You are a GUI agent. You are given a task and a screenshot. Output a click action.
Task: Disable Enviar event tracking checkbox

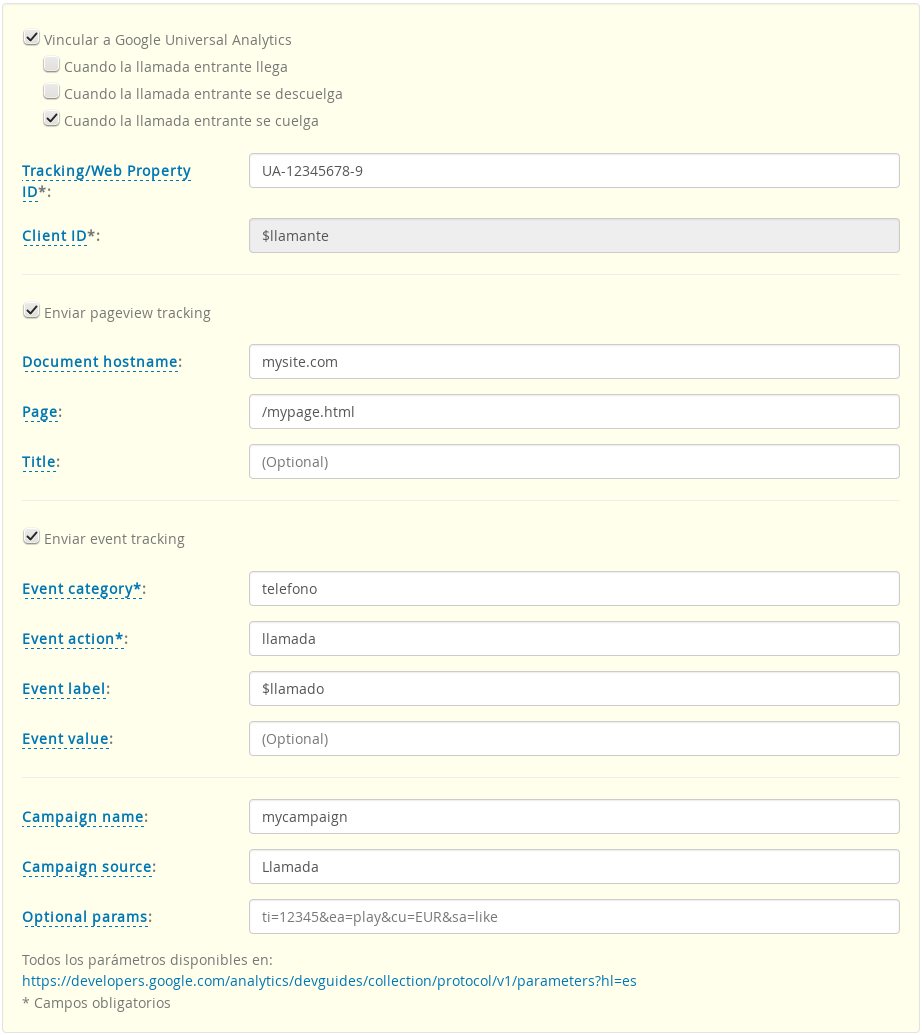tap(31, 538)
